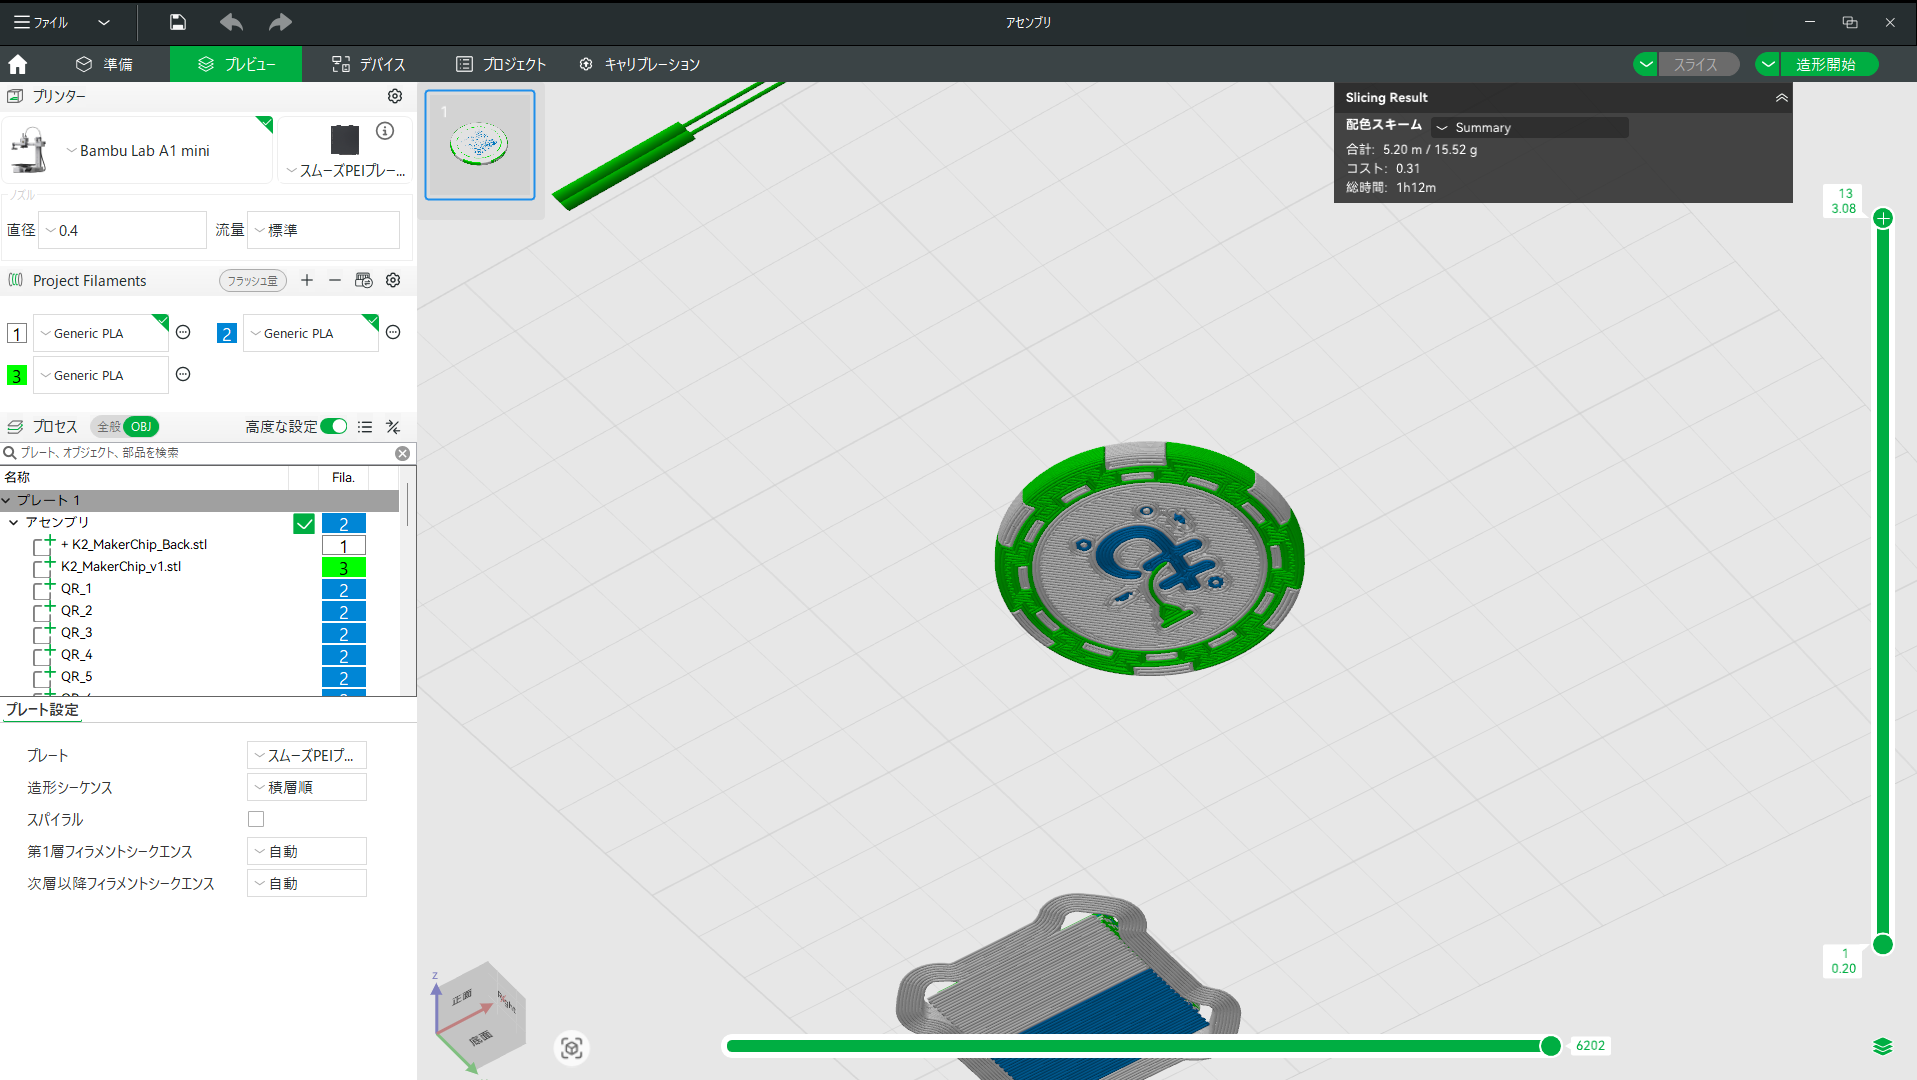1917x1080 pixels.
Task: Toggle advanced settings switch
Action: coord(334,427)
